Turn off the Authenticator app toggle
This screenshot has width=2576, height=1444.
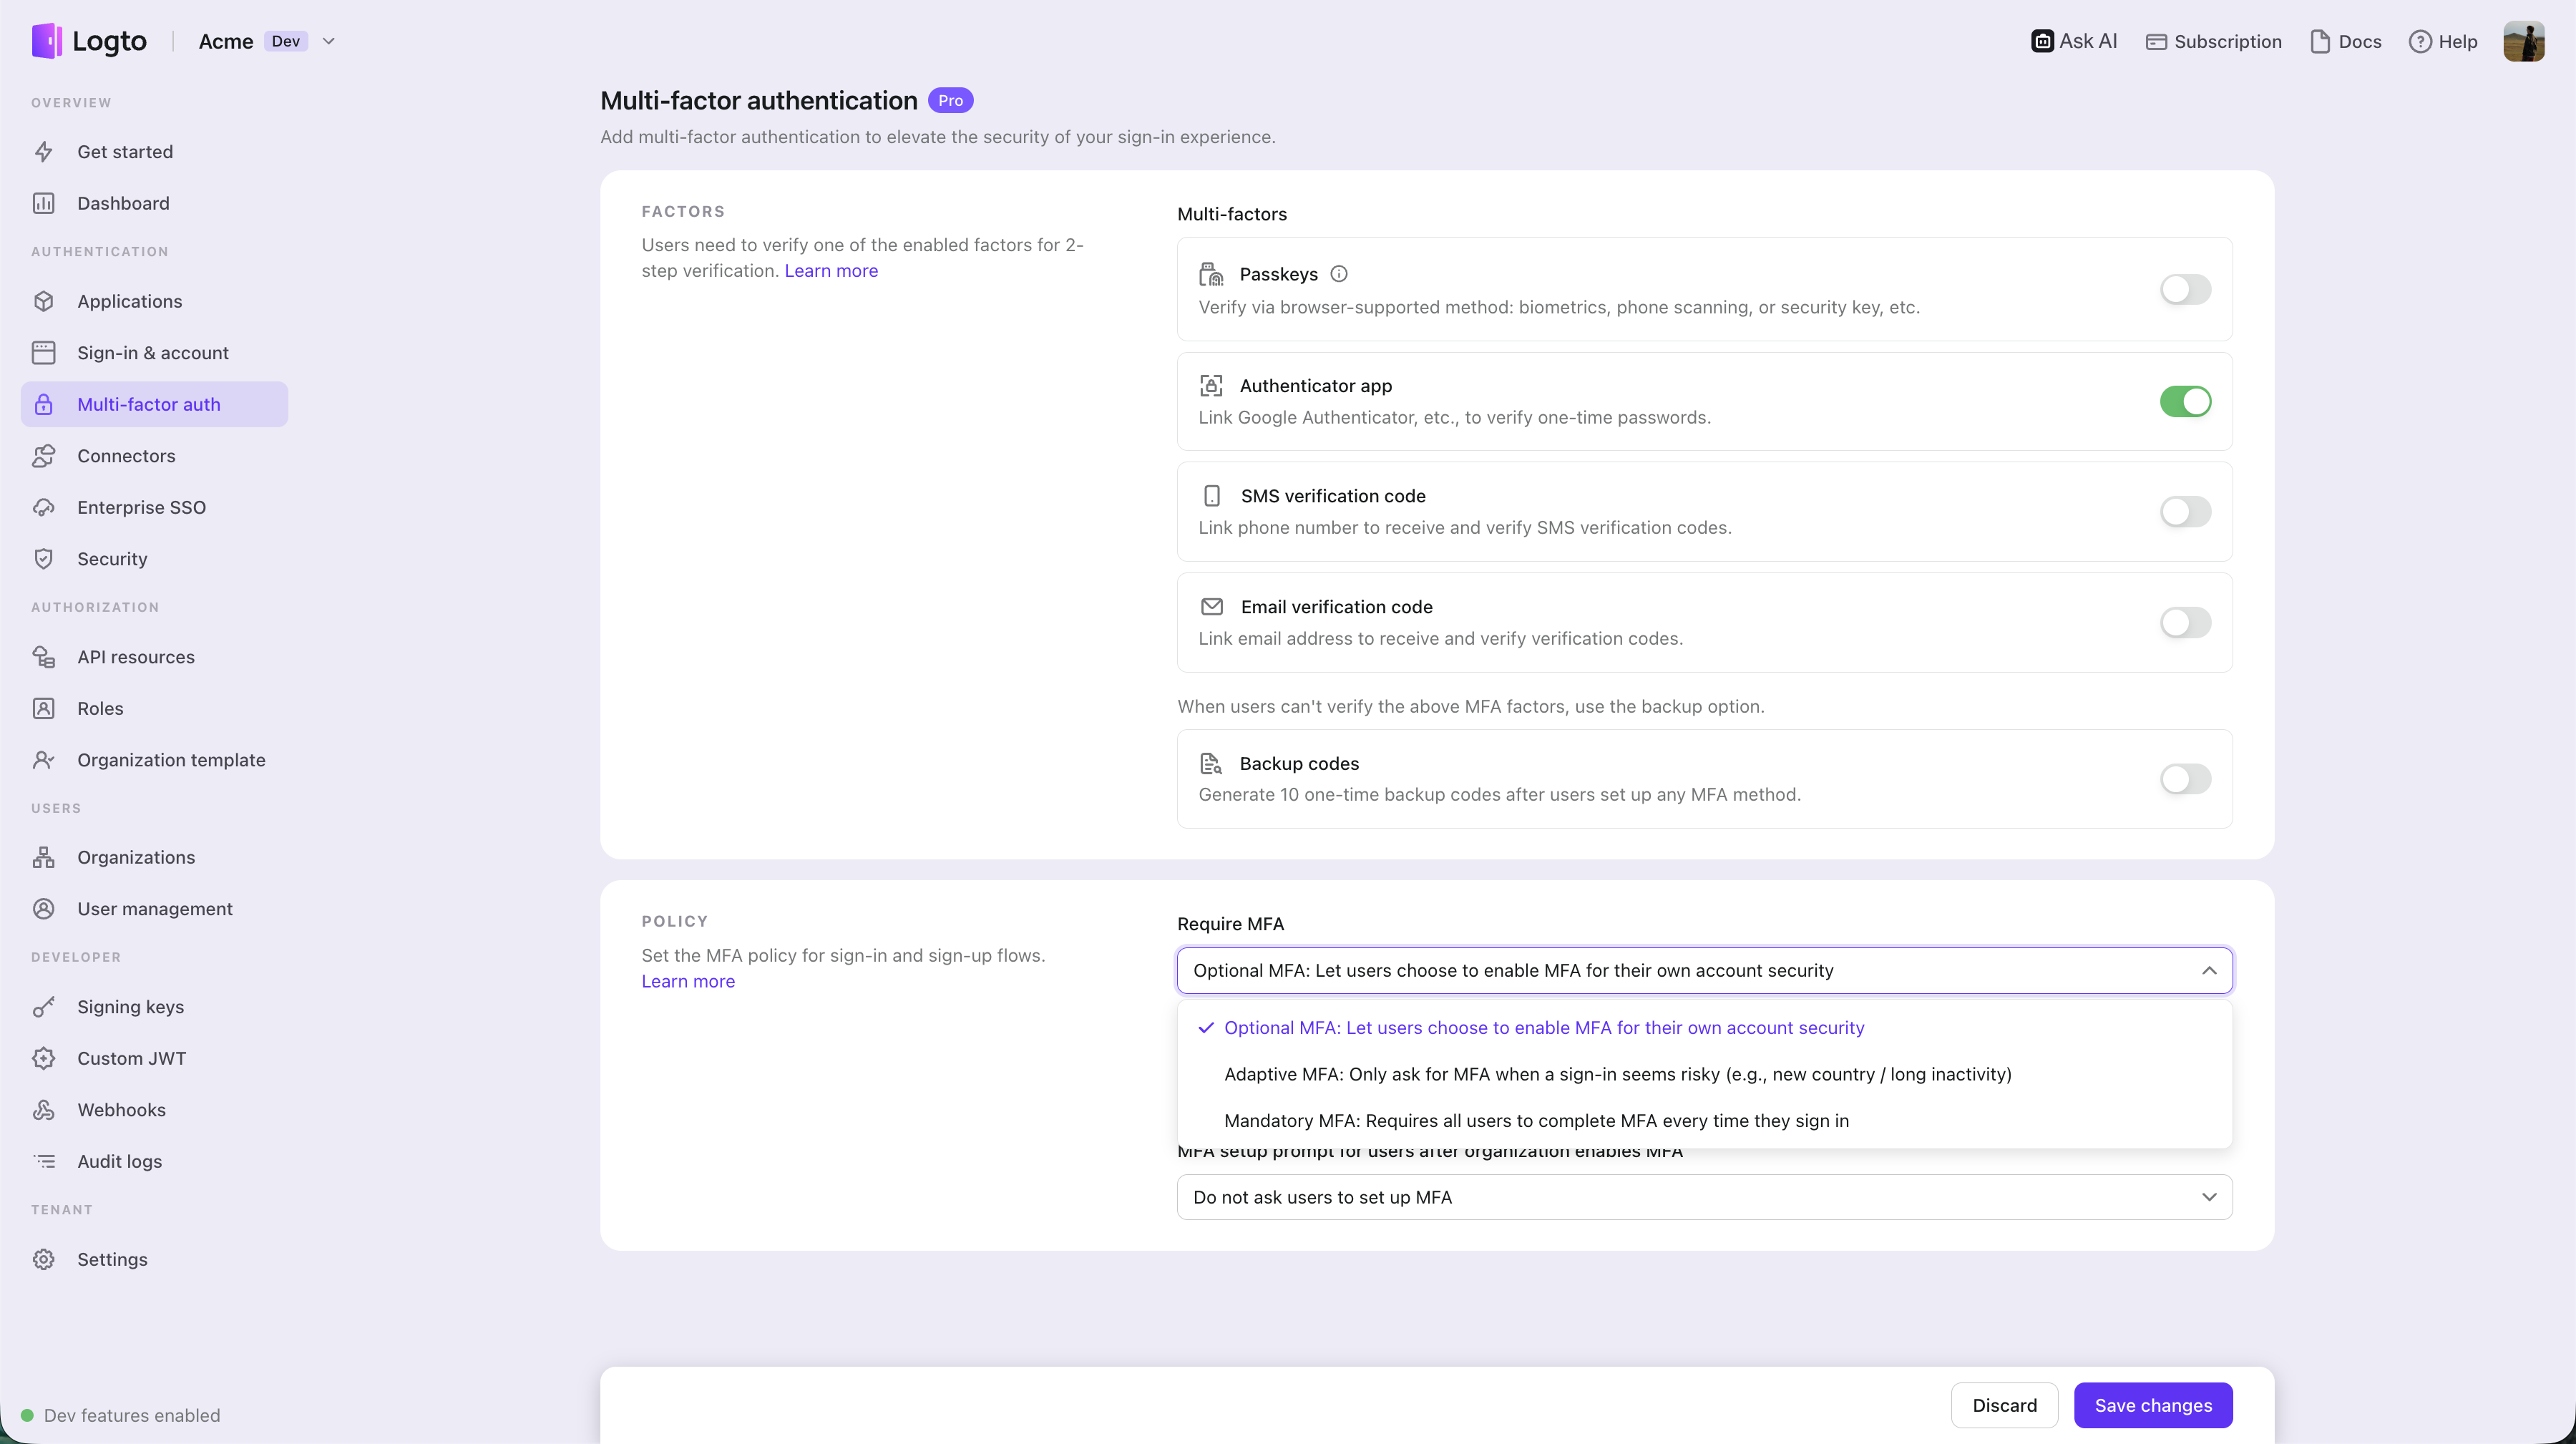pos(2185,402)
